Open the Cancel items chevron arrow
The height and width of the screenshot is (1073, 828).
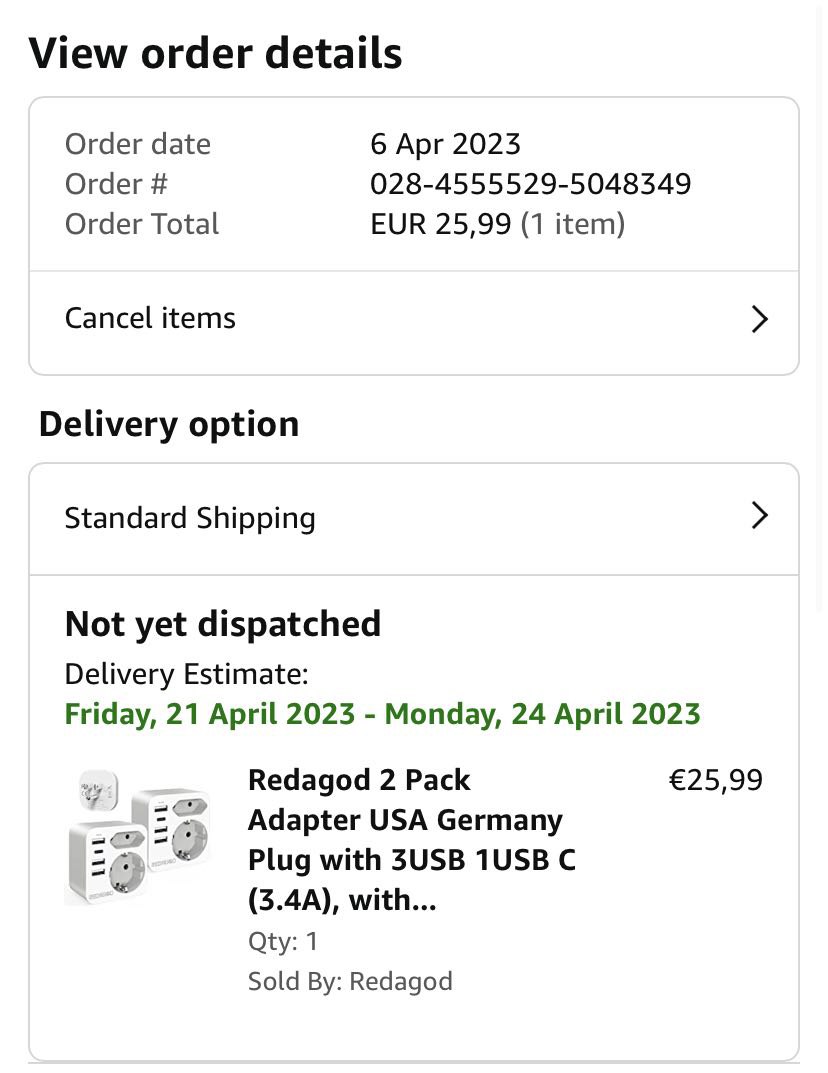click(x=759, y=319)
